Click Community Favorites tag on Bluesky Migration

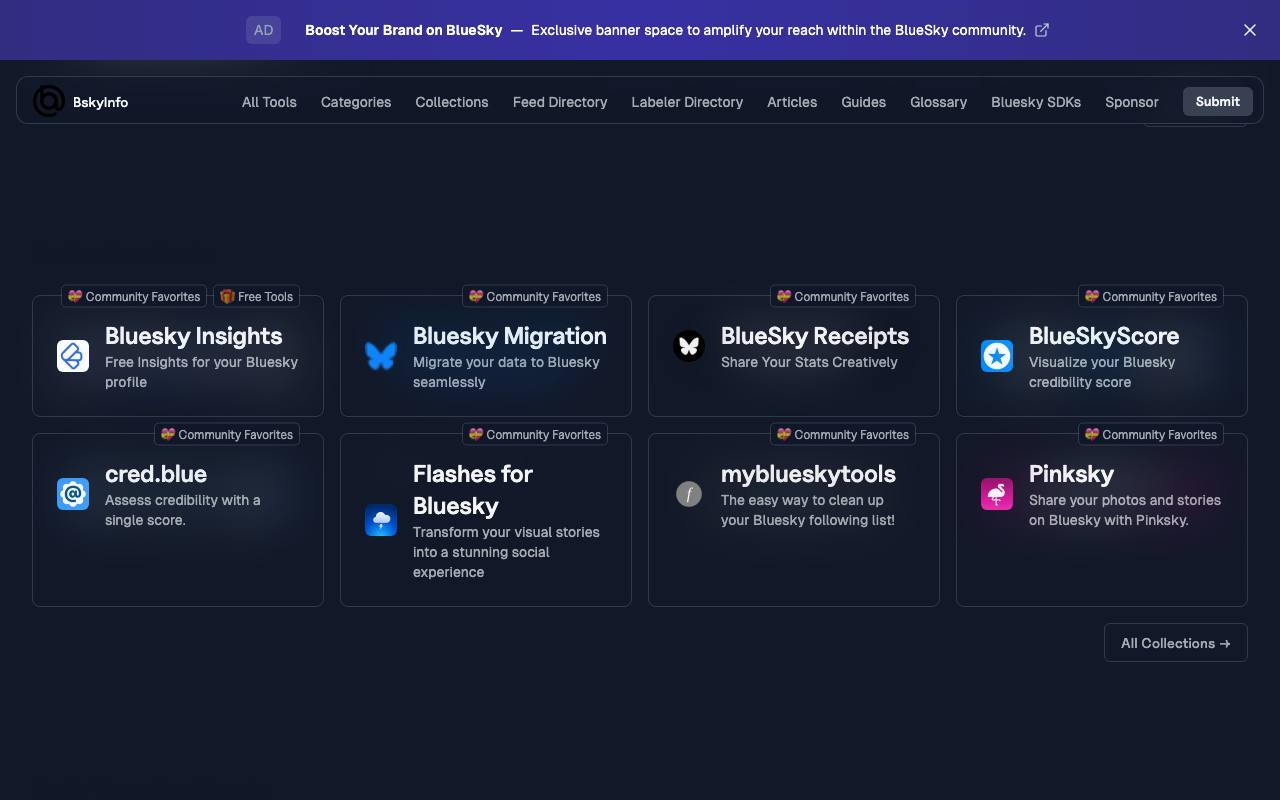coord(535,296)
